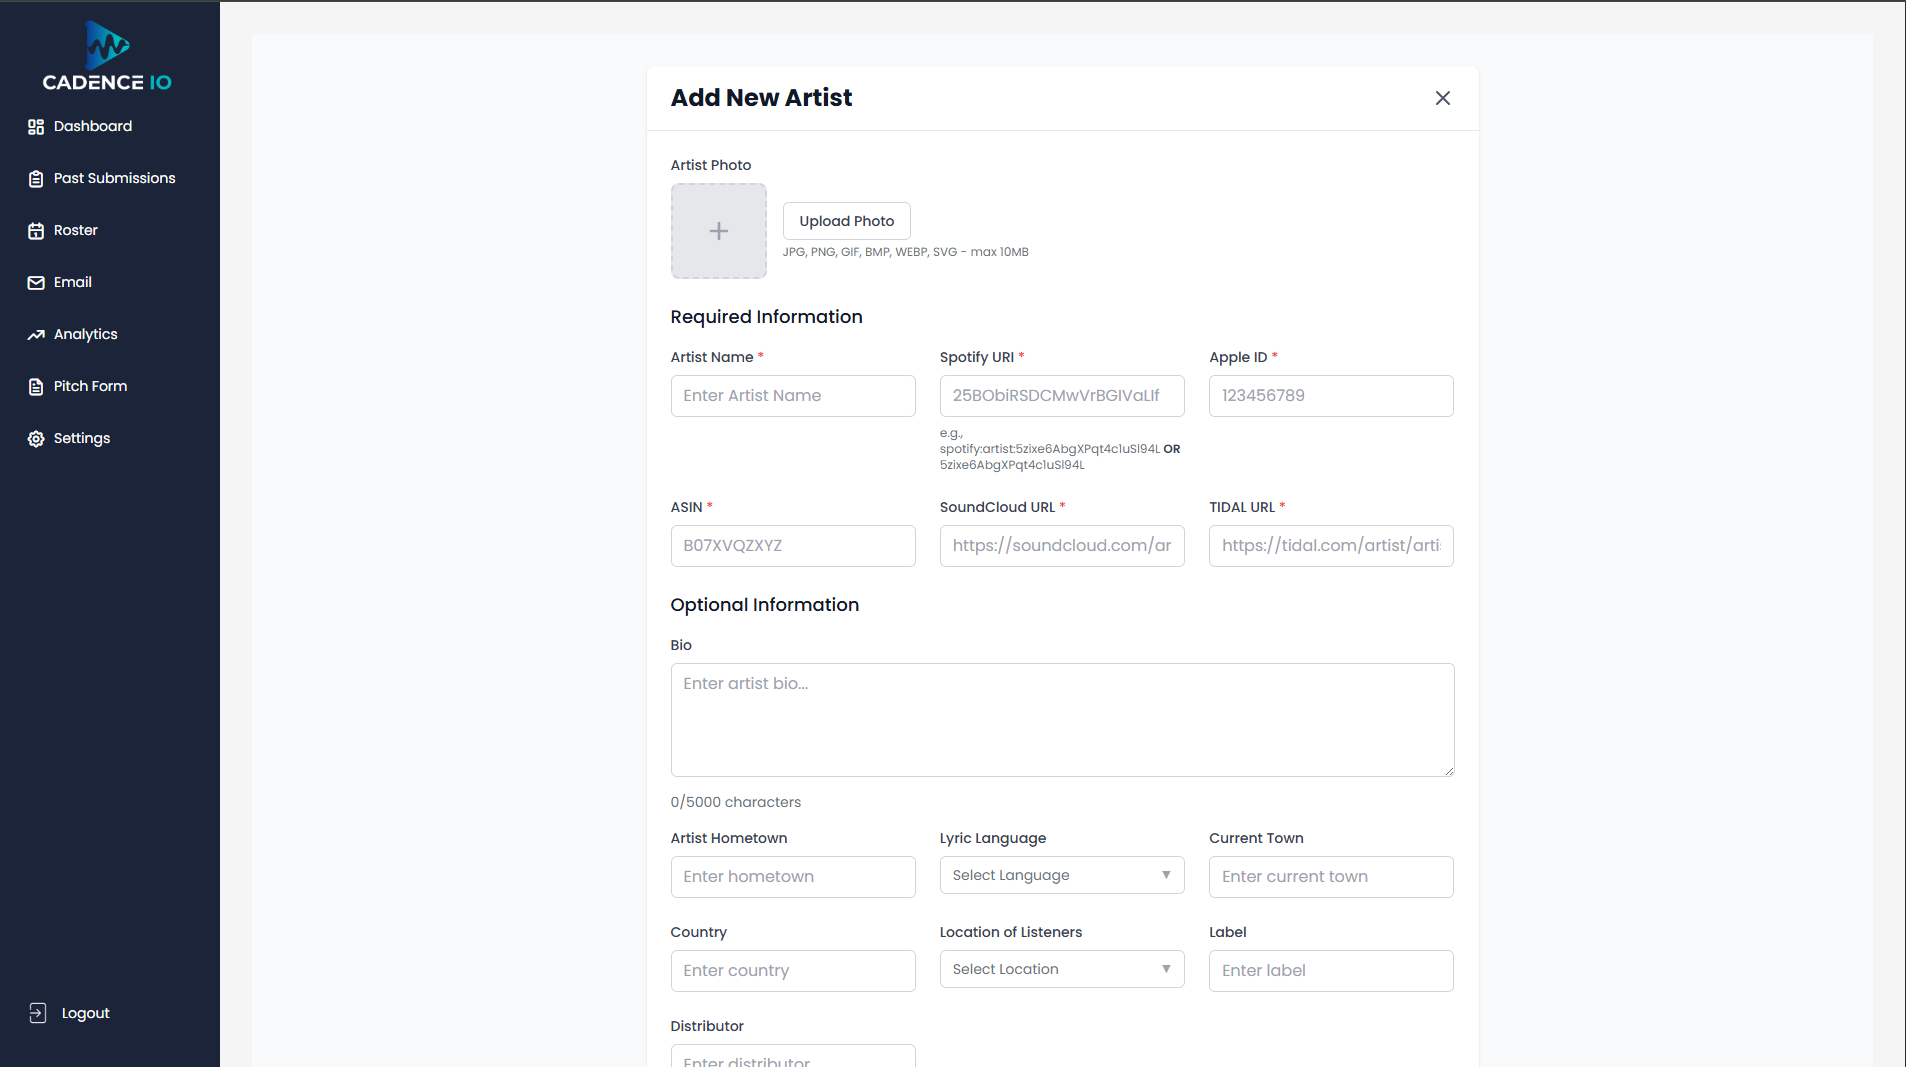
Task: Click inside the Bio text area
Action: (1062, 720)
